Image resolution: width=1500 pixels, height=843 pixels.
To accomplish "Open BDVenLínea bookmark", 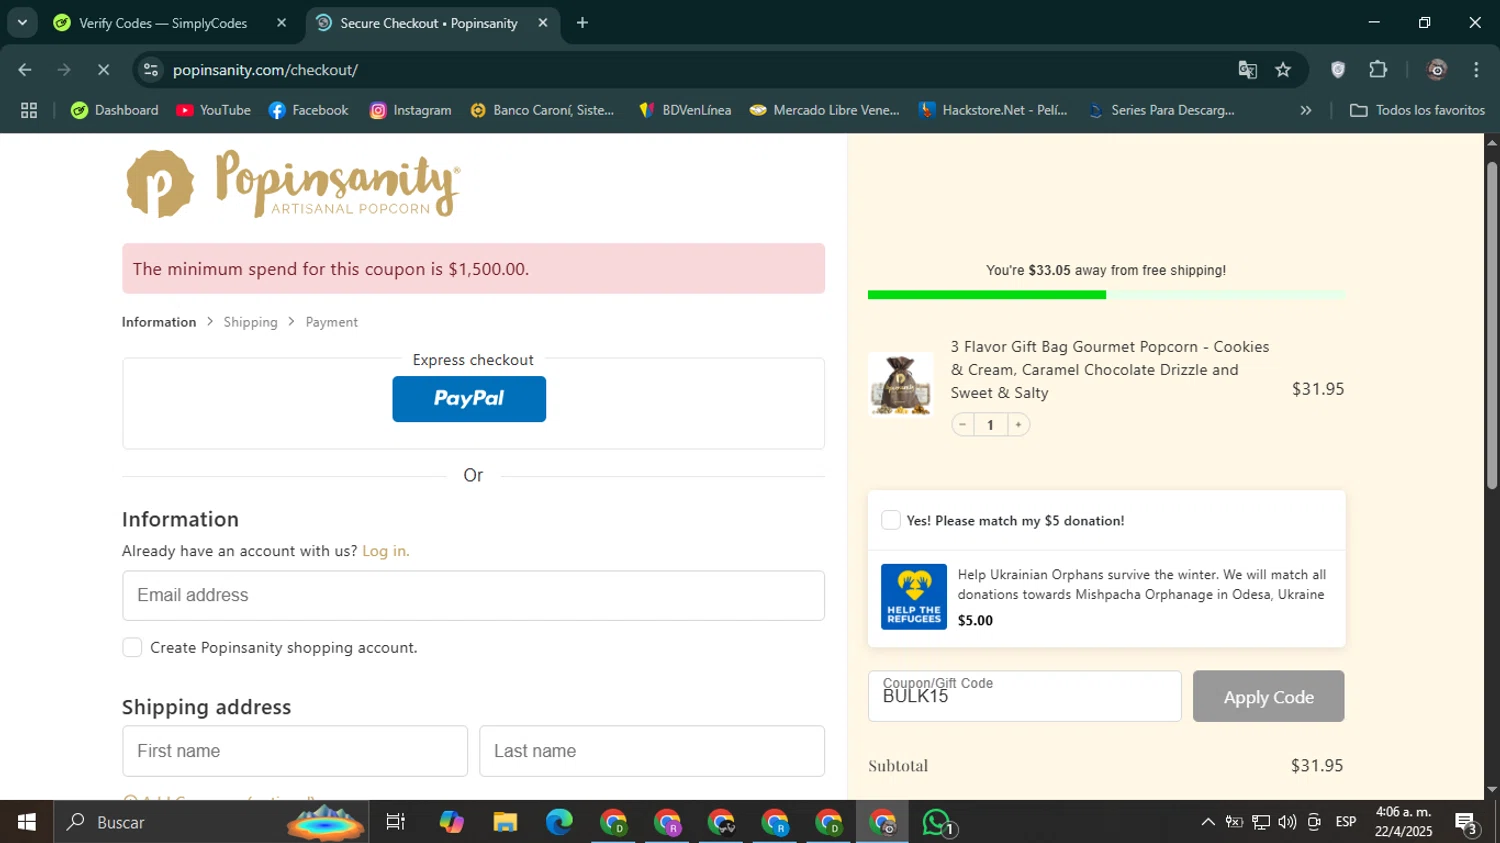I will coord(685,110).
